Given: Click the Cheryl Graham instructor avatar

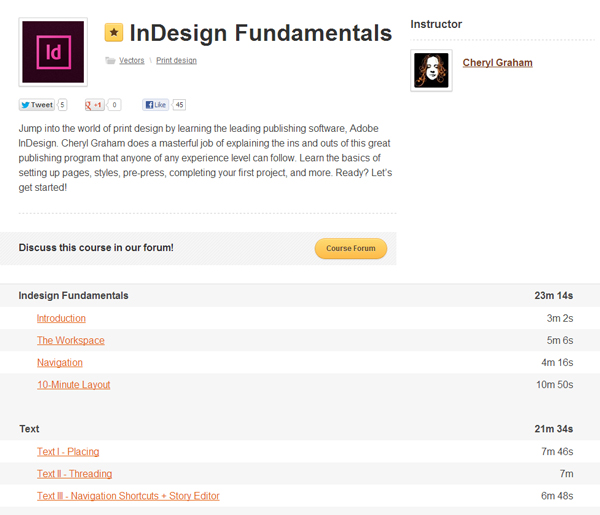Looking at the screenshot, I should tap(431, 70).
